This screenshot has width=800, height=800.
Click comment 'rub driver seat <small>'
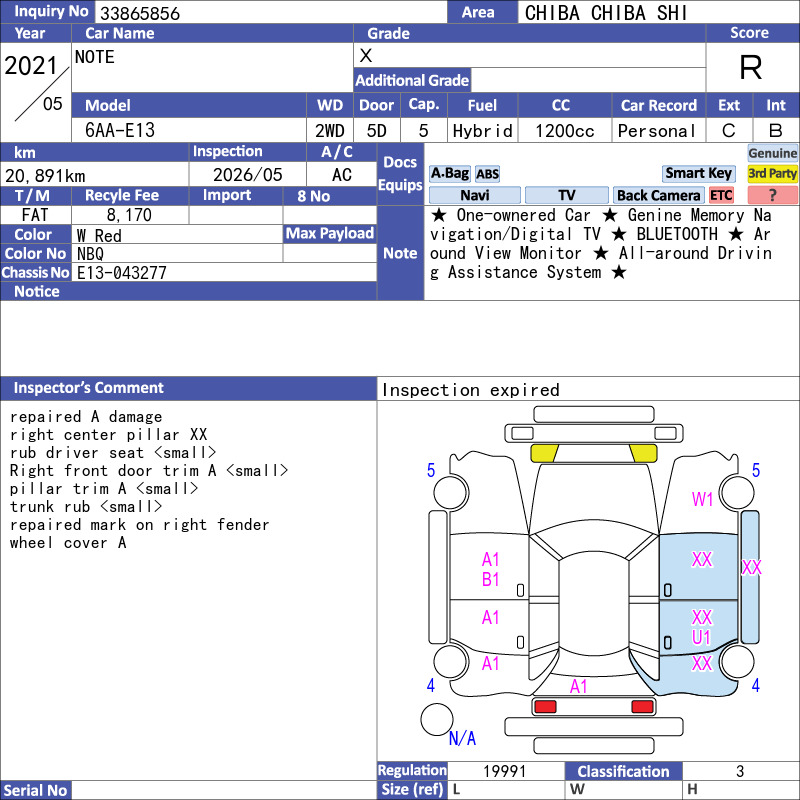click(x=113, y=453)
